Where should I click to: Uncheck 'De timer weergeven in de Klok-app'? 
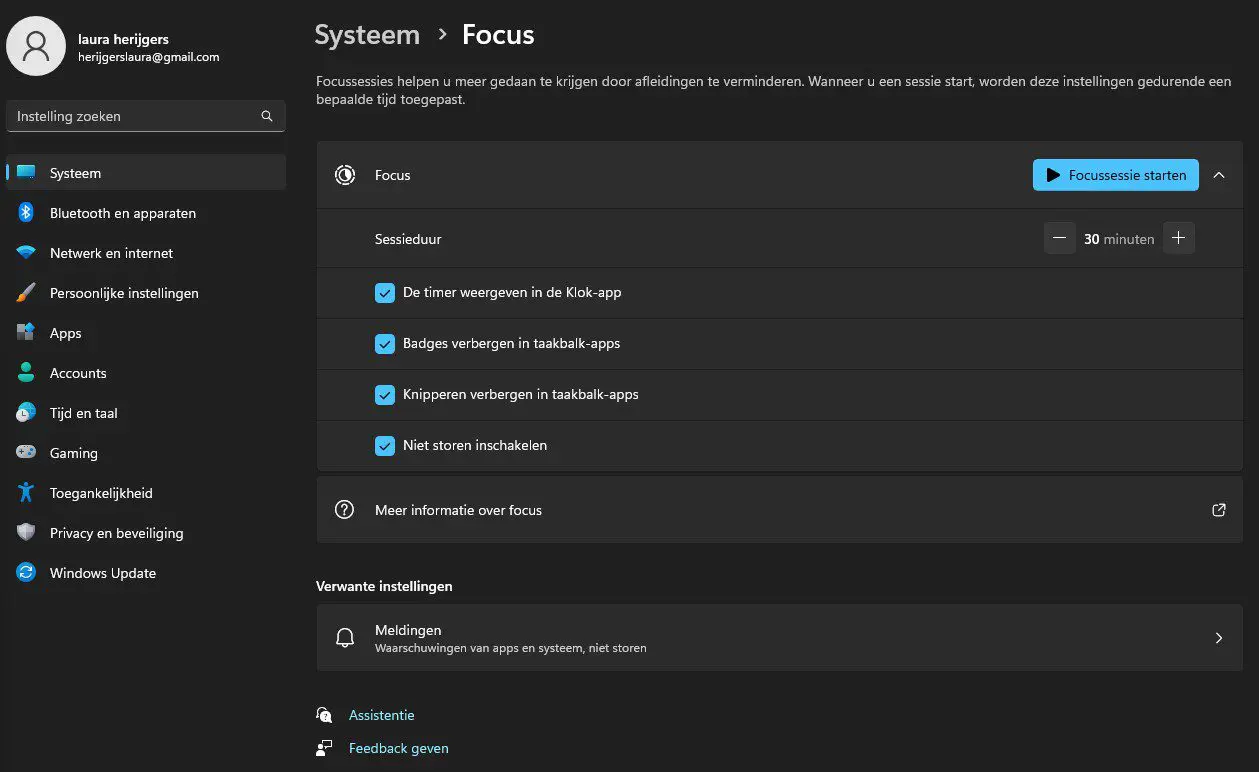[385, 293]
